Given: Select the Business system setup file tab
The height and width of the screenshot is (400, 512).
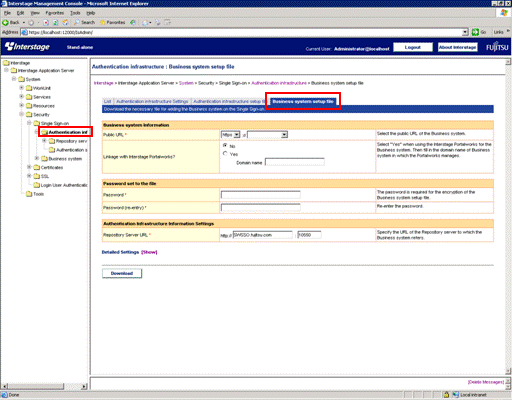Looking at the screenshot, I should (303, 101).
